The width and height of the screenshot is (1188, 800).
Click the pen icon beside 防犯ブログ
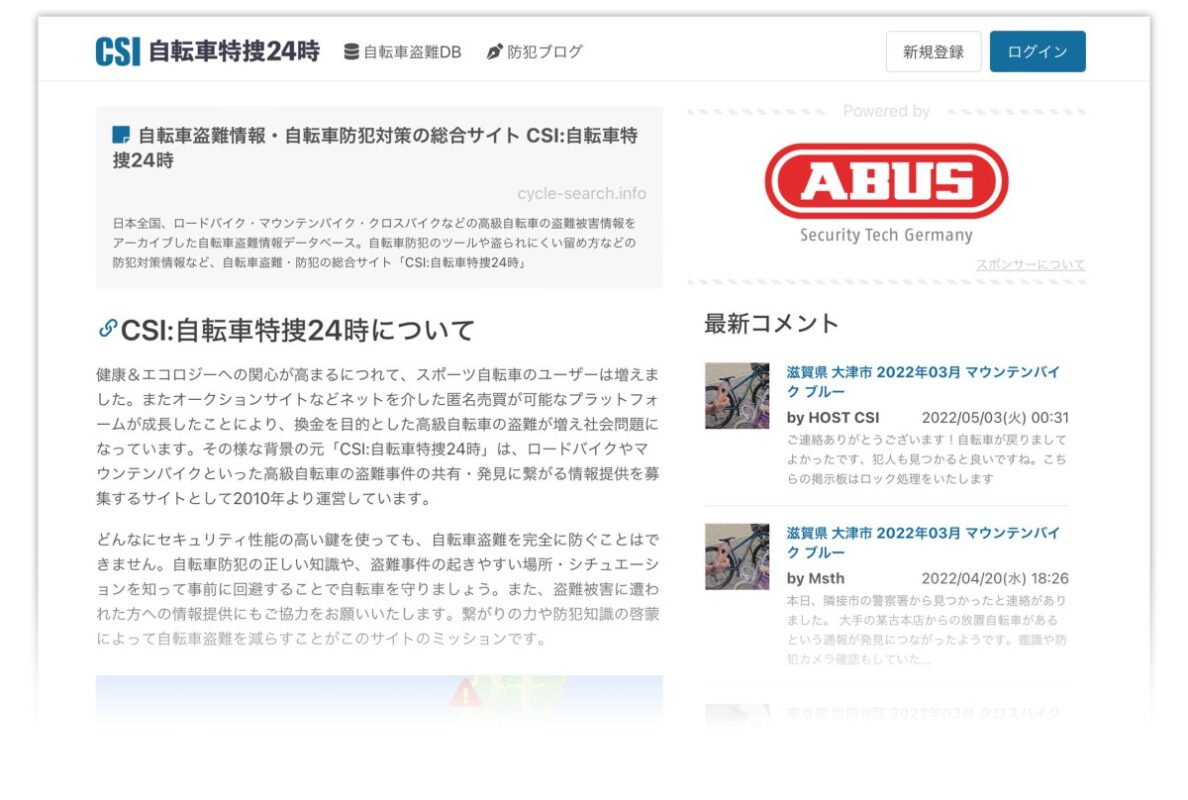pos(494,52)
